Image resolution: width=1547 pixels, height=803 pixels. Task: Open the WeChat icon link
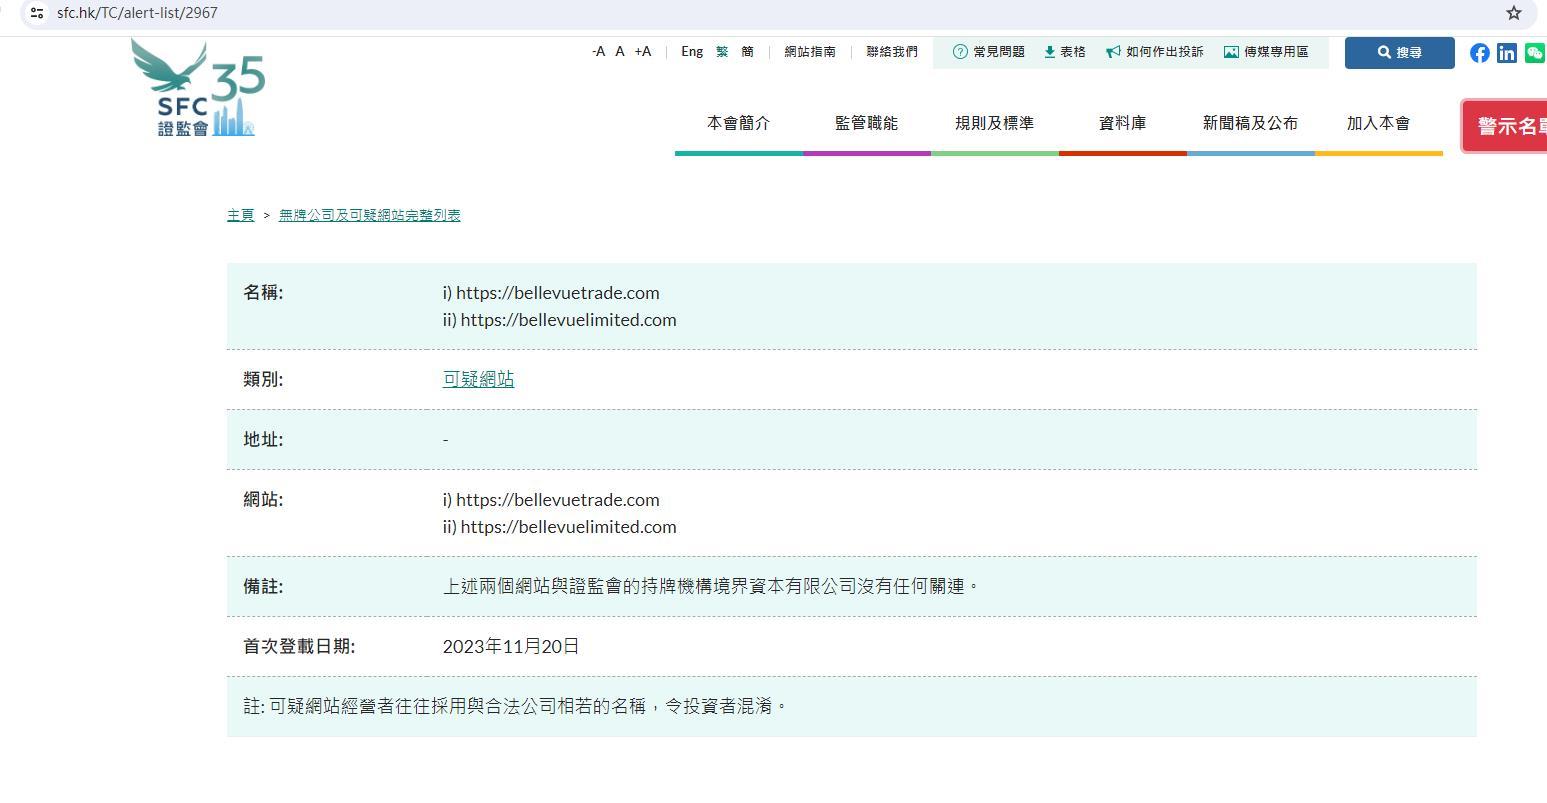point(1534,53)
